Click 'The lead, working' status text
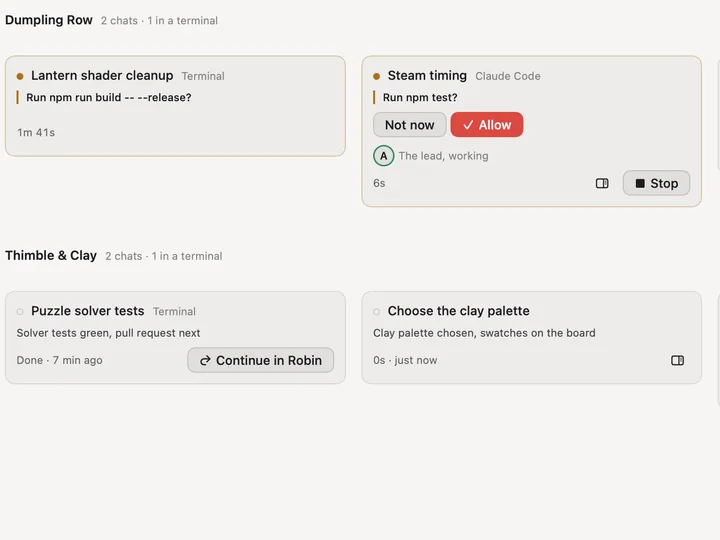The height and width of the screenshot is (540, 720). tap(444, 156)
